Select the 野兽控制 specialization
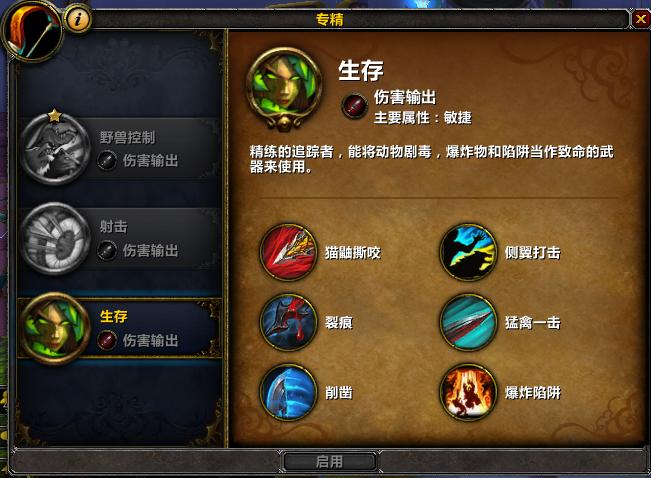The image size is (651, 478). point(120,149)
